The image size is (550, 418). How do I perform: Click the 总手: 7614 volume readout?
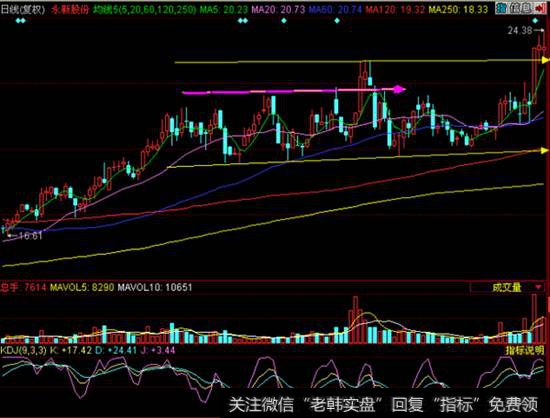[x=23, y=288]
